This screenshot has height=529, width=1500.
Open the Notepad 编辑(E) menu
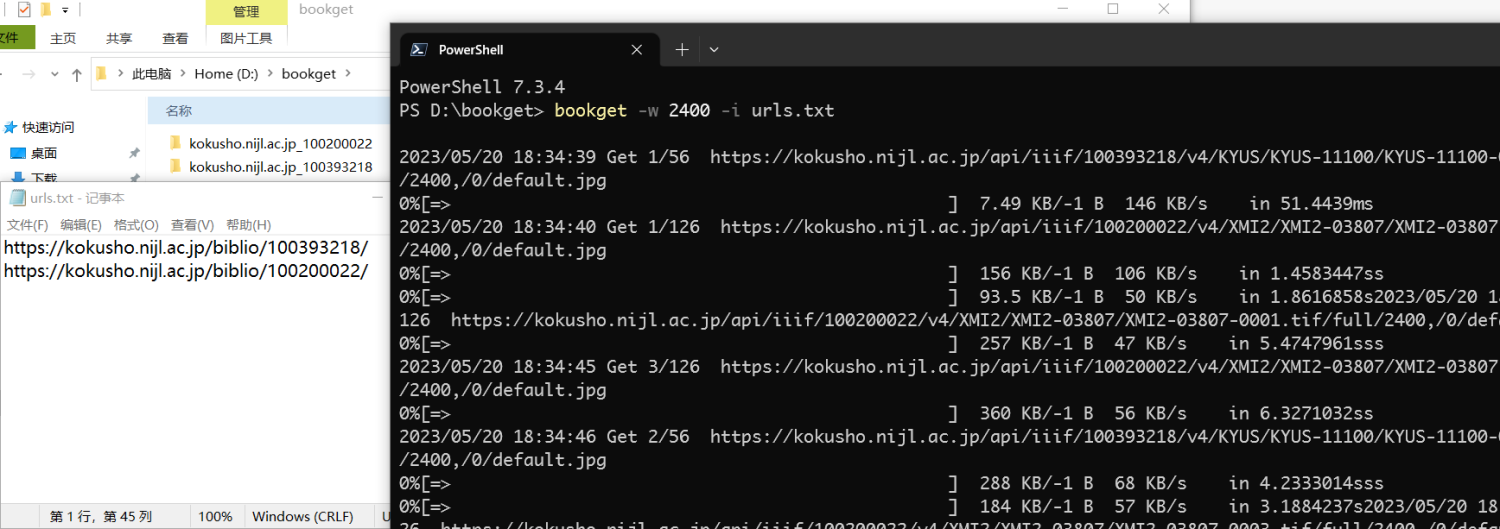pos(81,225)
